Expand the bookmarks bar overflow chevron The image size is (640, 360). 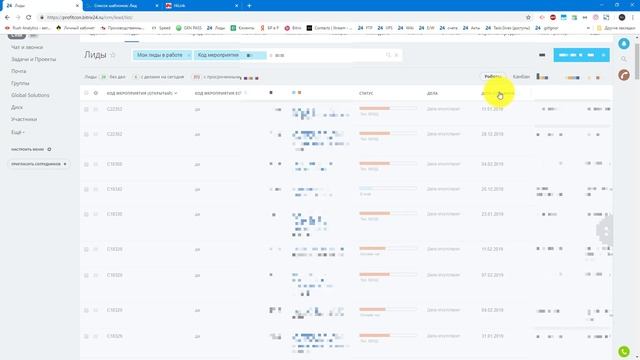point(588,28)
